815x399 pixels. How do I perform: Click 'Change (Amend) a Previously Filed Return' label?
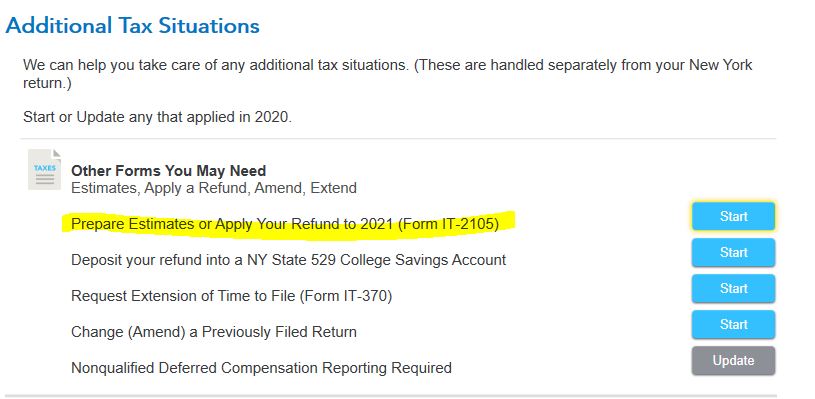(x=214, y=332)
